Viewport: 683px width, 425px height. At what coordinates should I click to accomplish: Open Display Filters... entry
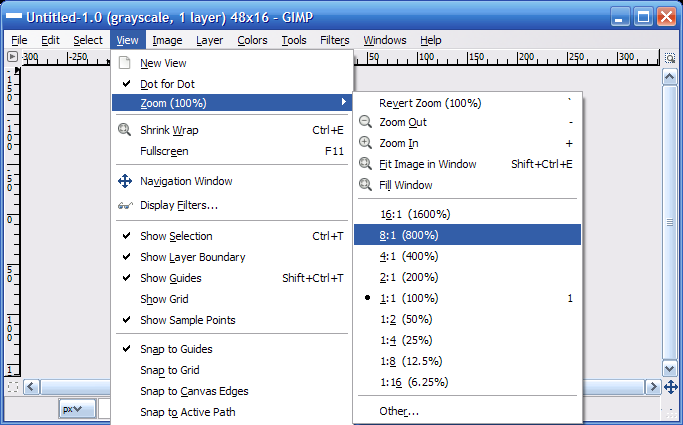(232, 205)
